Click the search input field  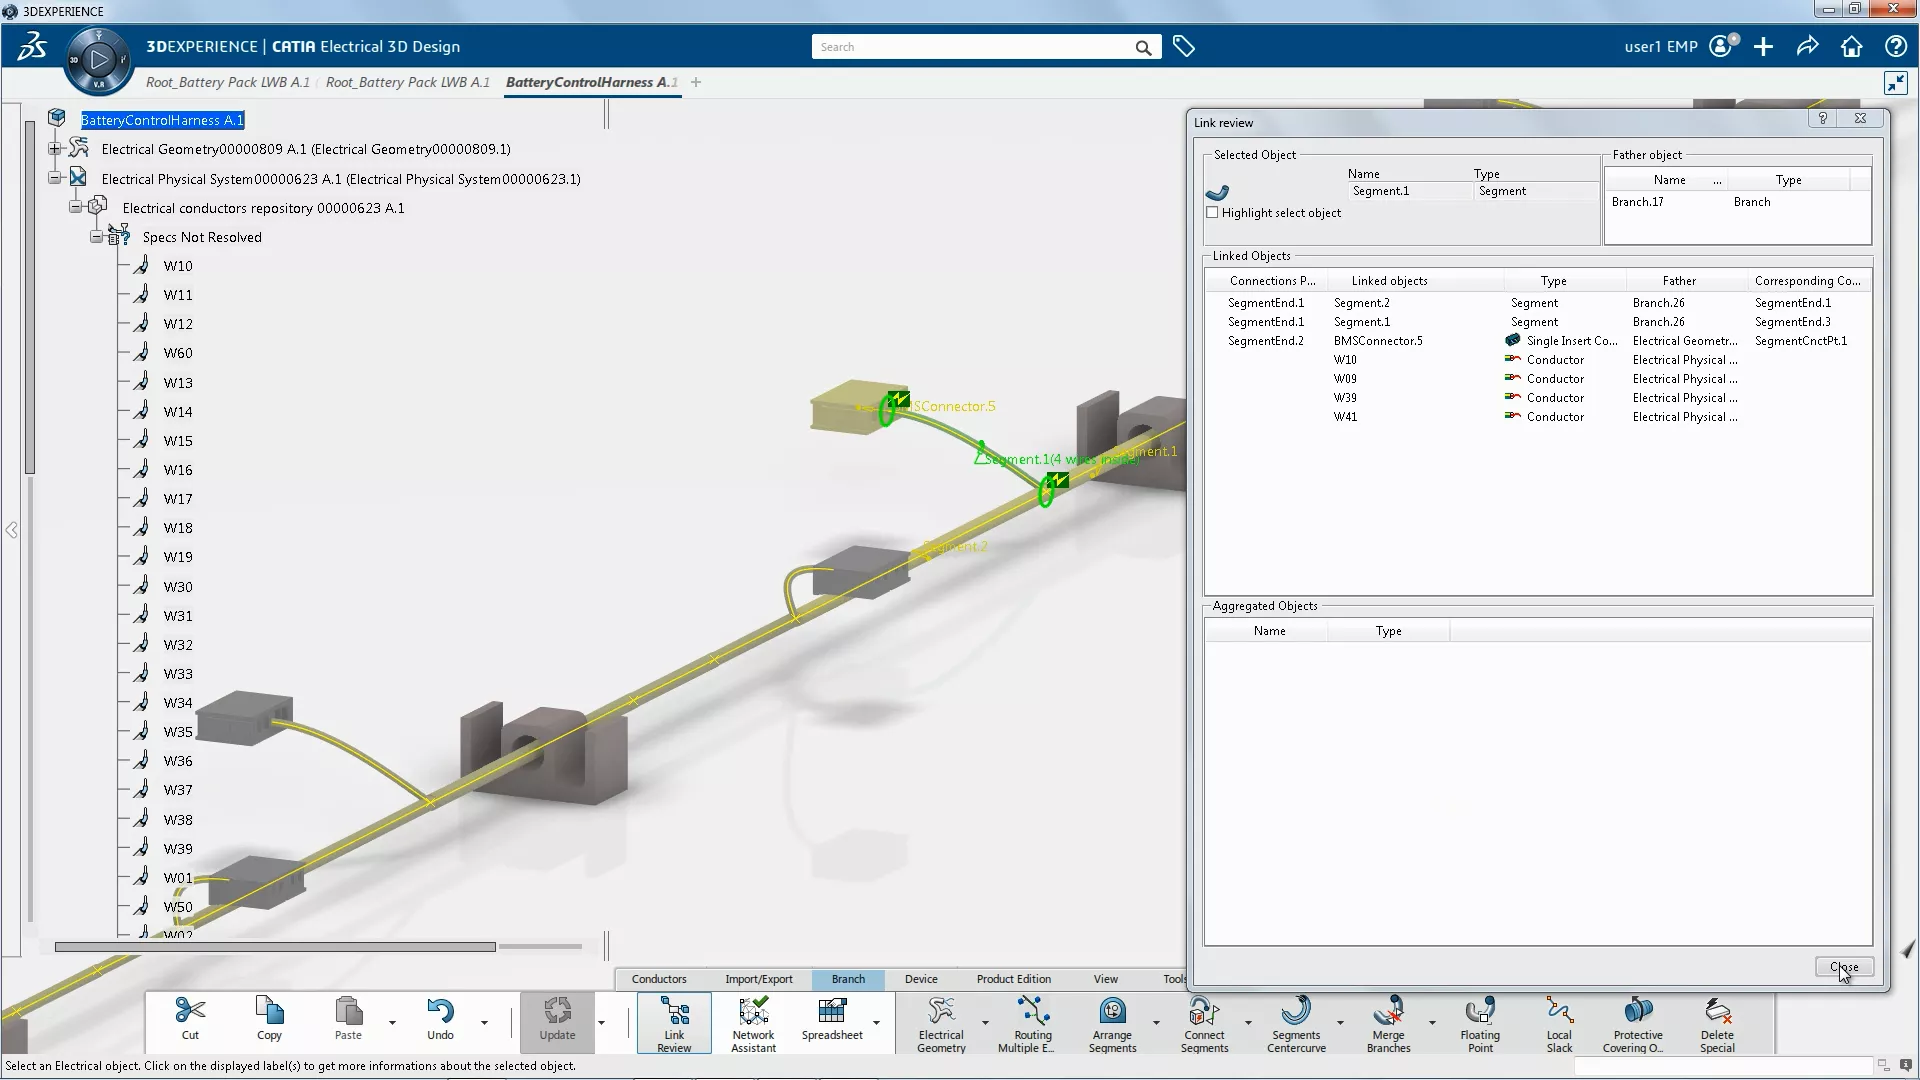(x=973, y=47)
